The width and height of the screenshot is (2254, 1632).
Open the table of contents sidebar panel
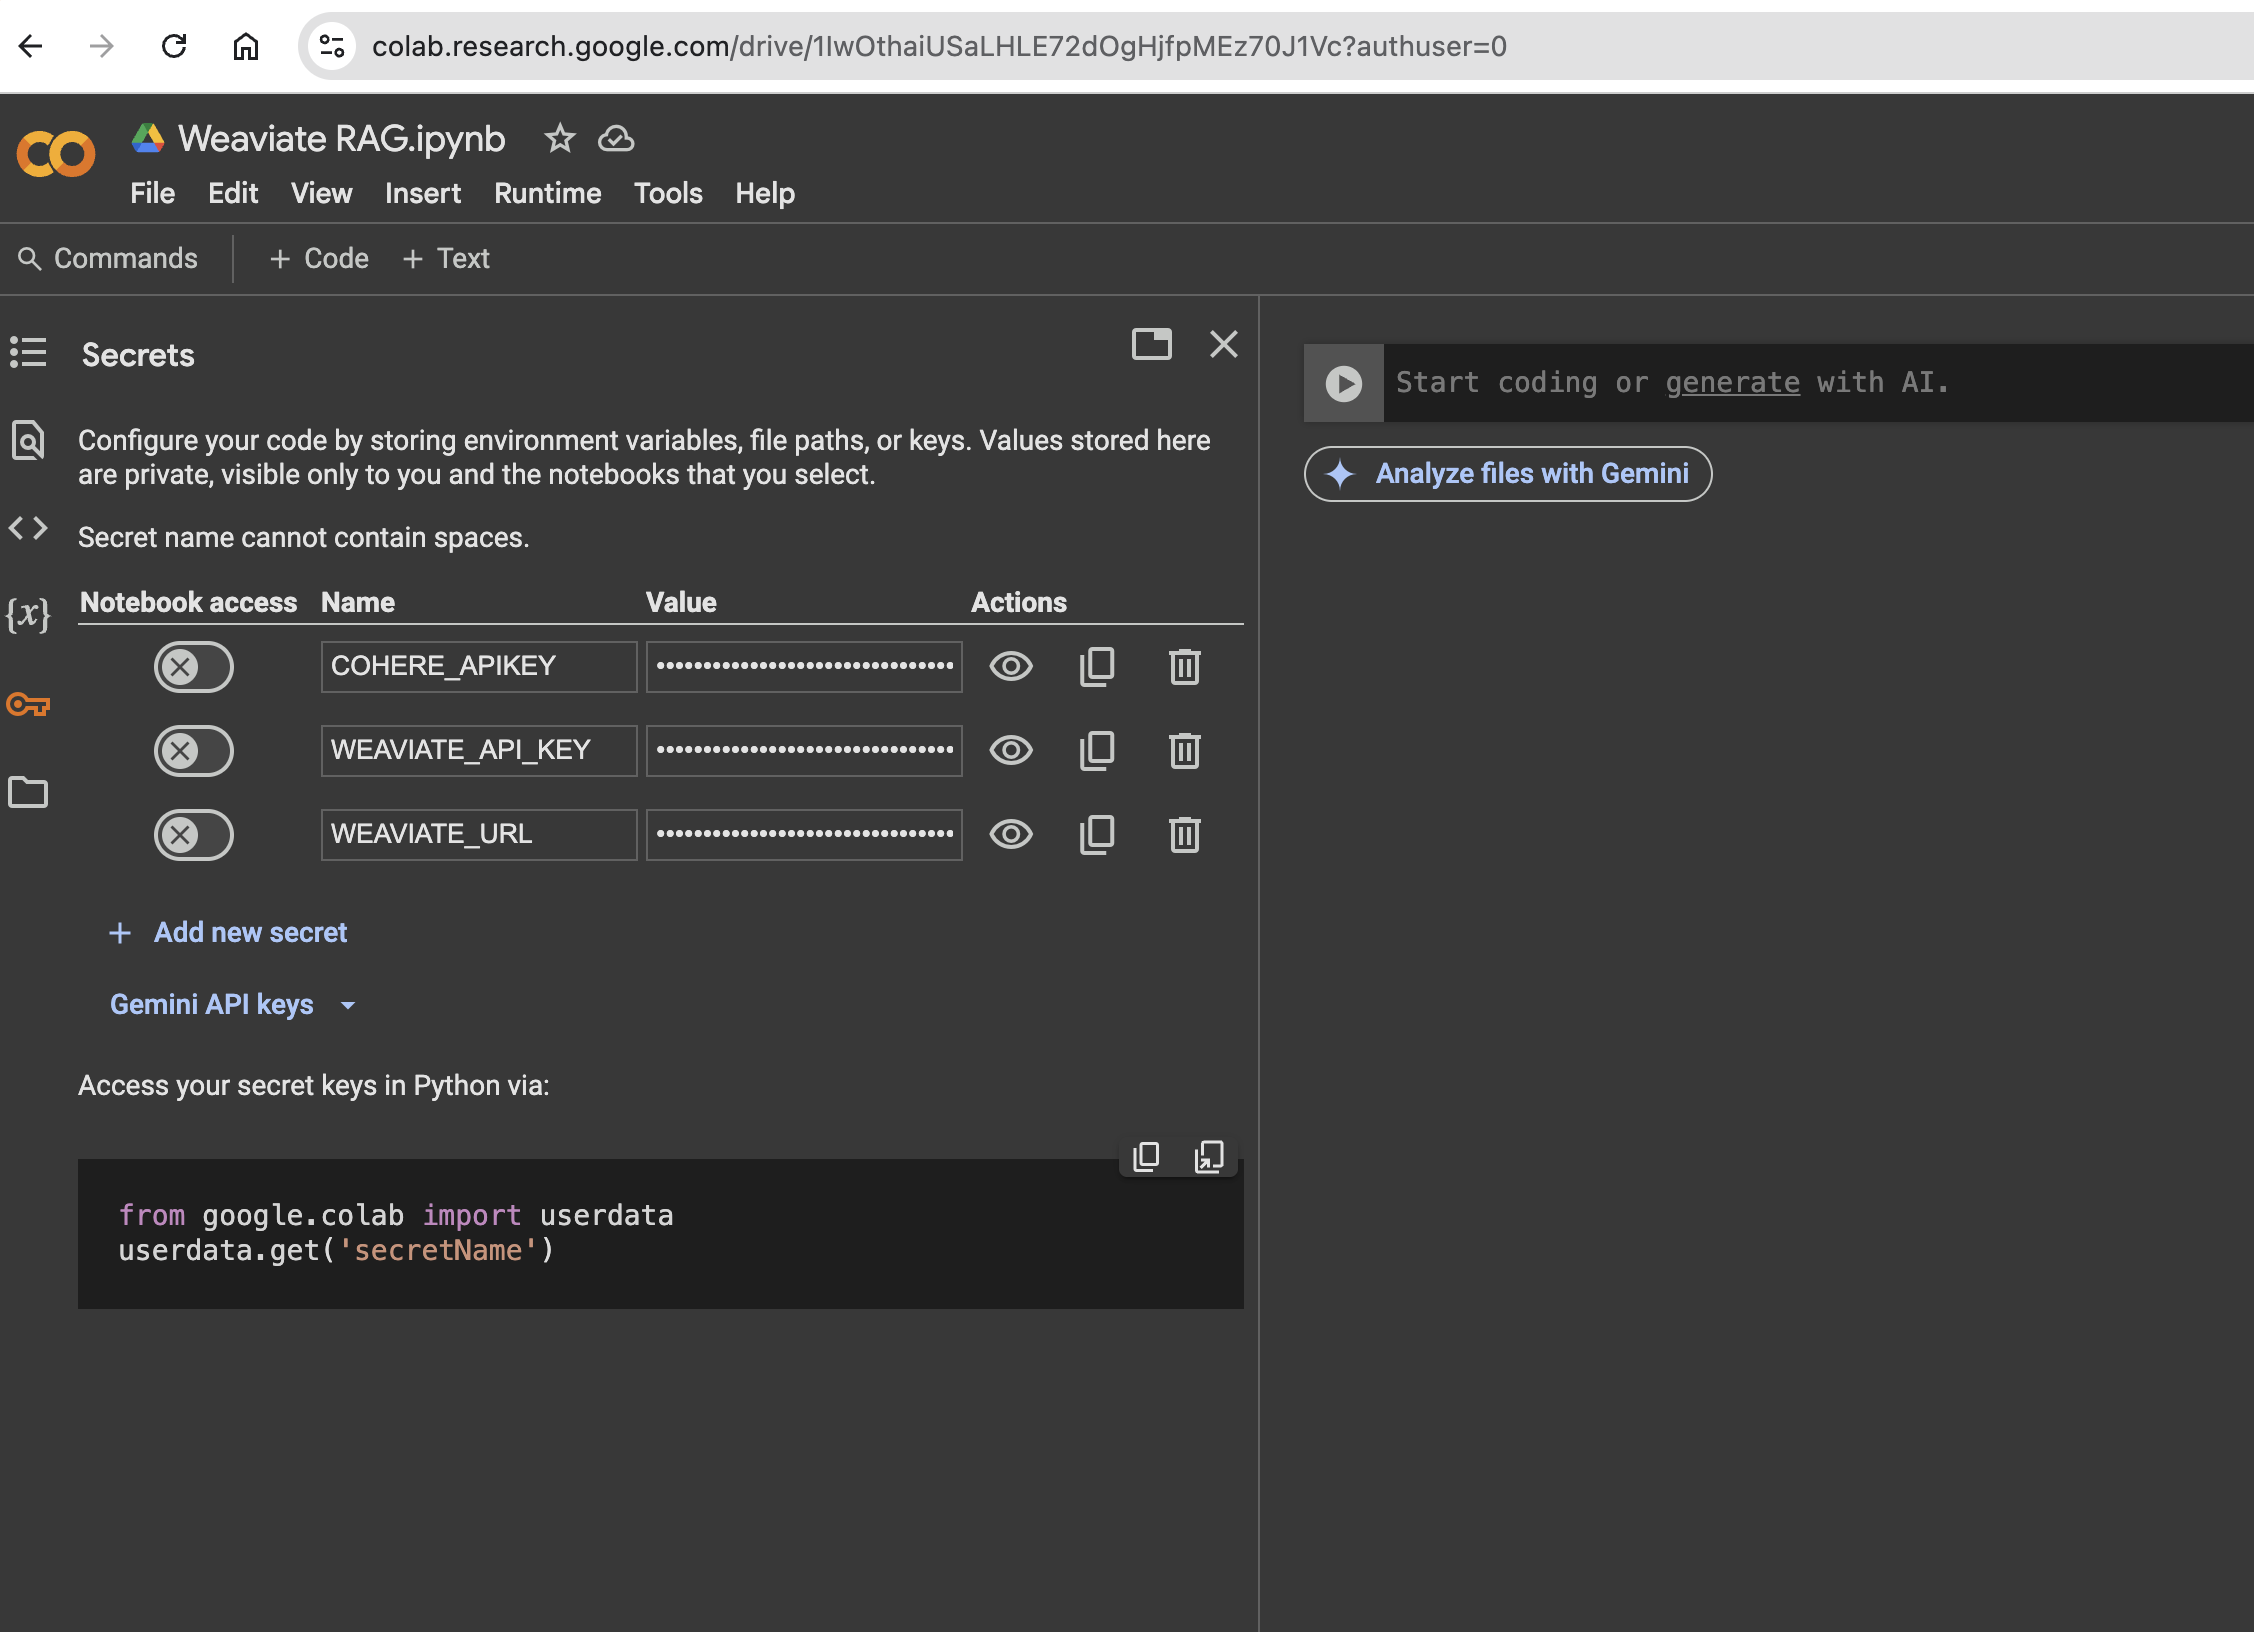pyautogui.click(x=27, y=353)
